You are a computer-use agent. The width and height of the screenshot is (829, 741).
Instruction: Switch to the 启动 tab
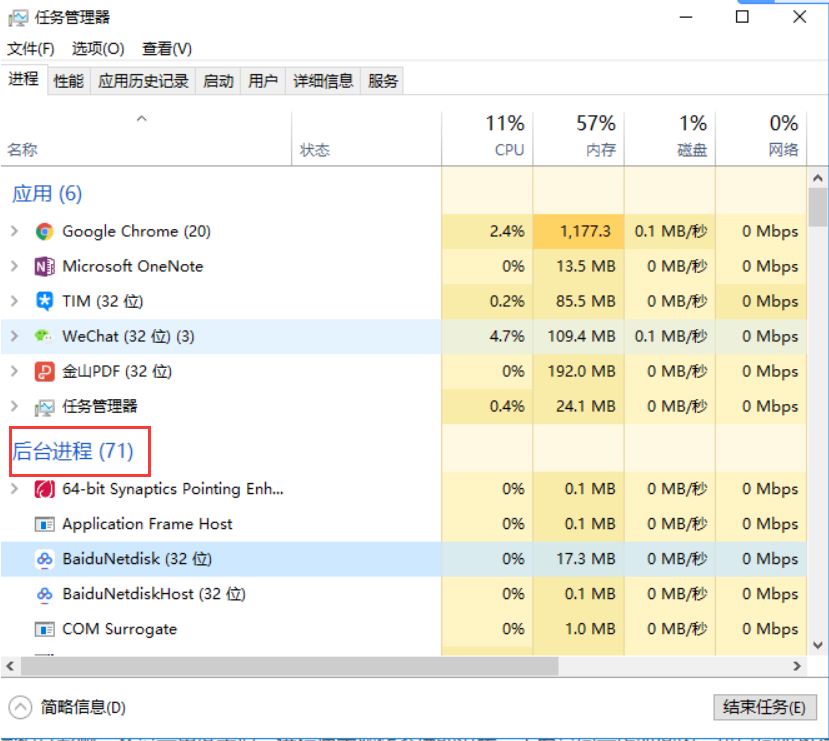[x=218, y=81]
